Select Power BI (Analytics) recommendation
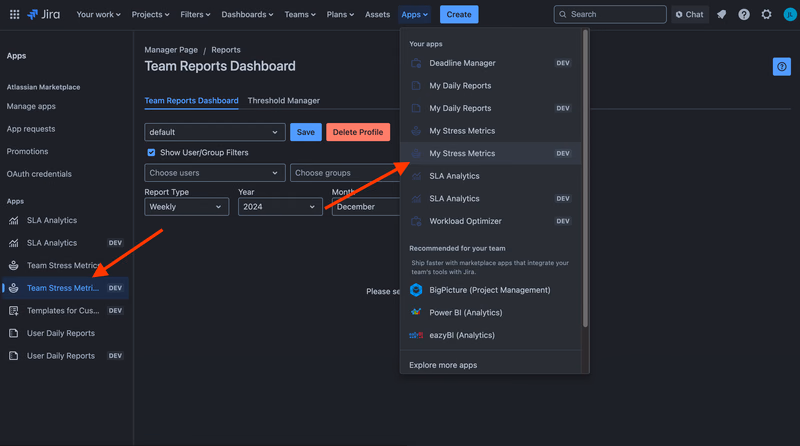 pos(490,312)
